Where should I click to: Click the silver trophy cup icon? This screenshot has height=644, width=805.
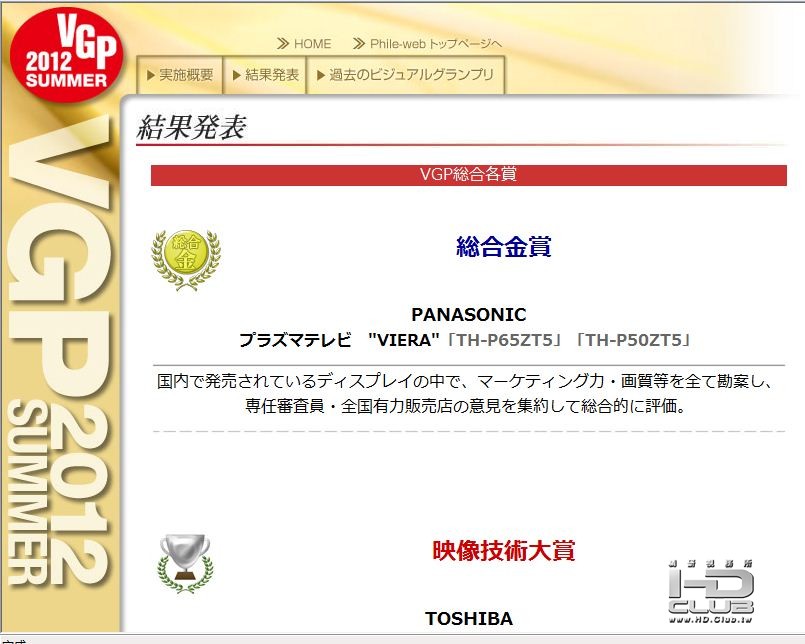pyautogui.click(x=185, y=564)
